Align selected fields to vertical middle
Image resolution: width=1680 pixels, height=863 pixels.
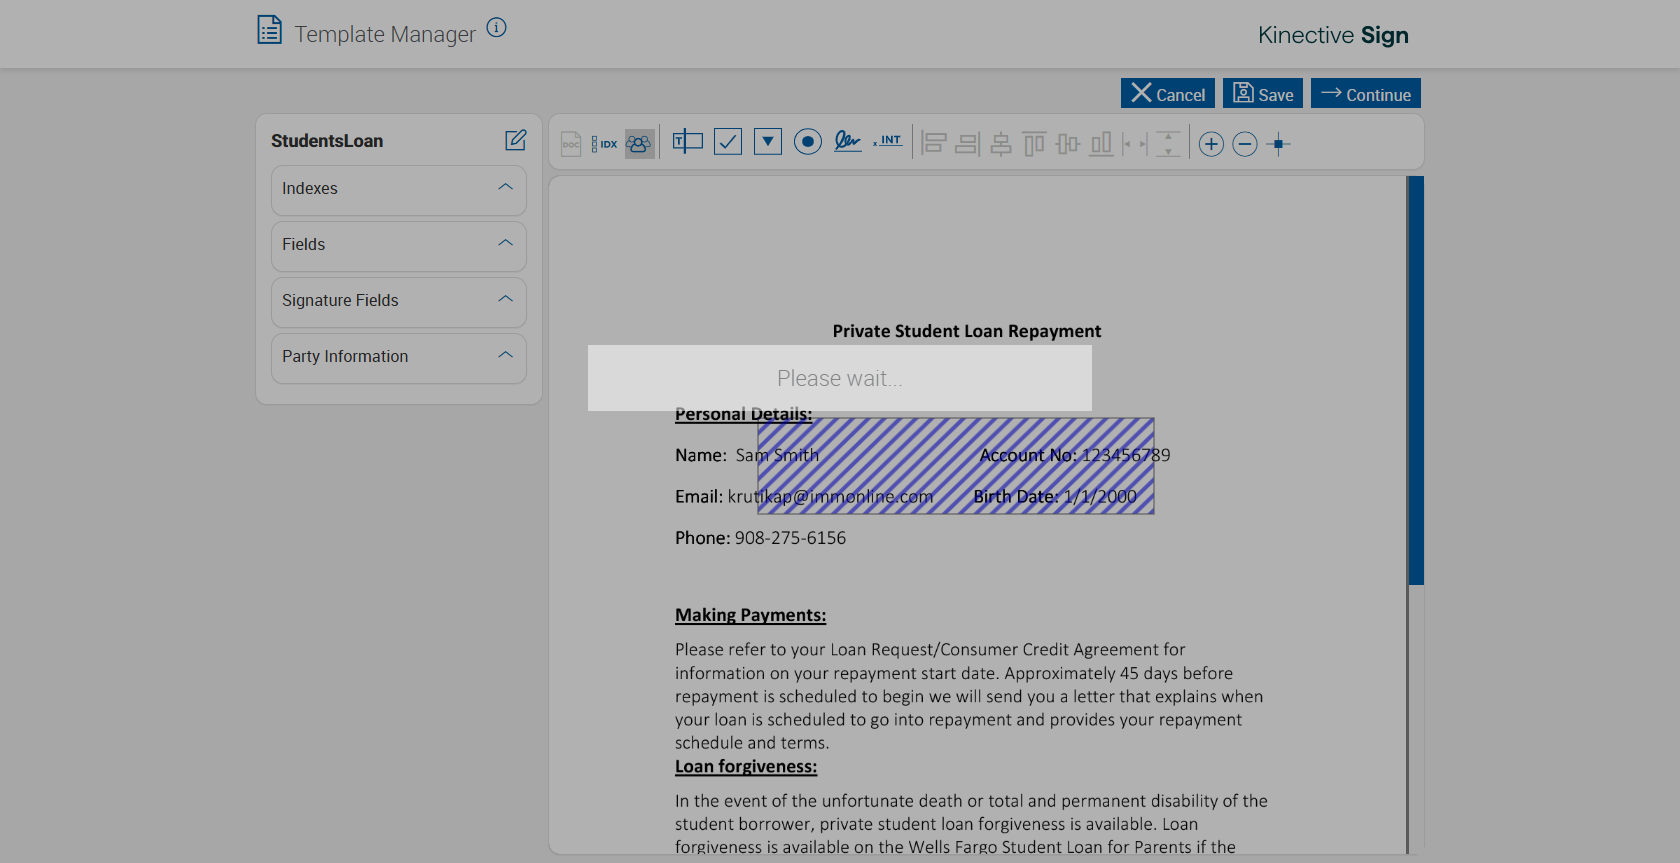pos(1068,144)
